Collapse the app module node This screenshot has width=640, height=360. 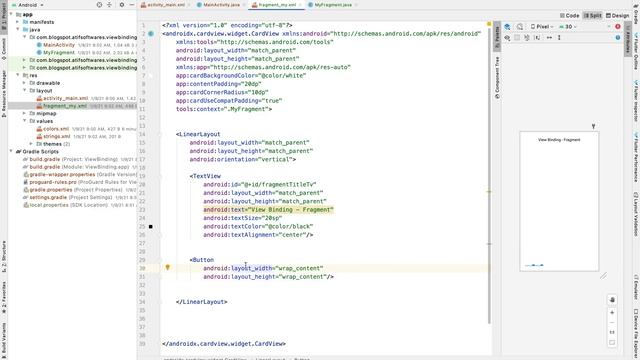pos(11,14)
